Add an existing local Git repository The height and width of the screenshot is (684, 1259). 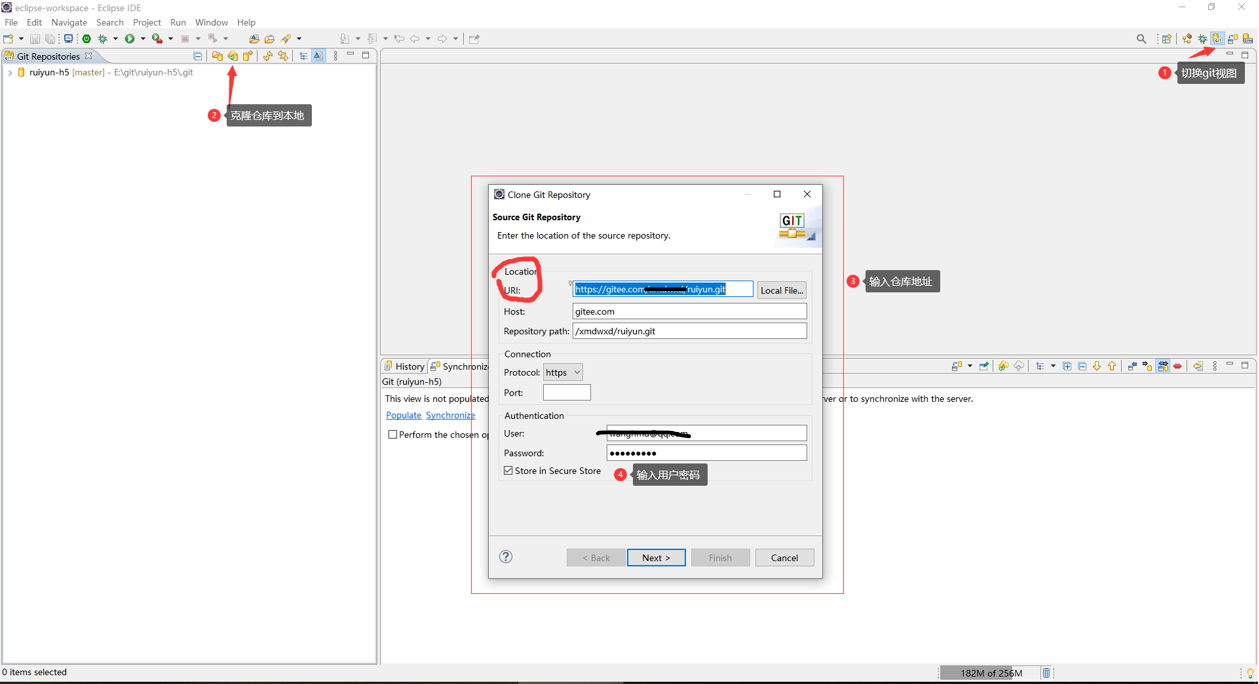point(217,56)
